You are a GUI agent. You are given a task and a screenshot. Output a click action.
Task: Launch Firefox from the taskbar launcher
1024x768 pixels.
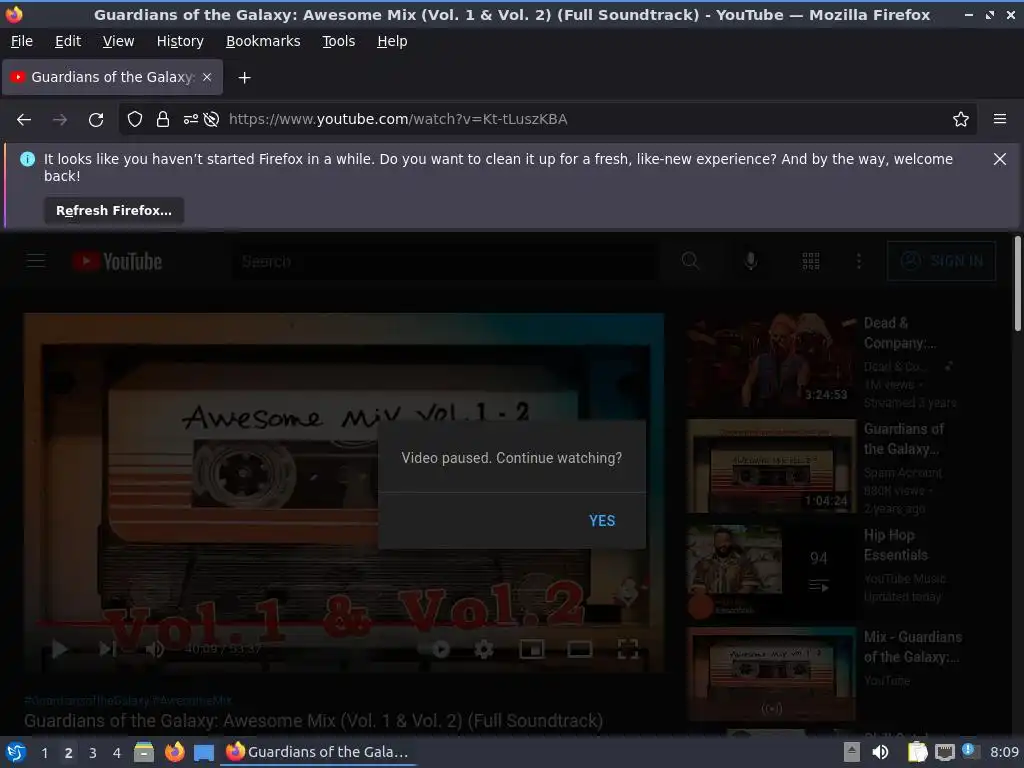click(174, 752)
